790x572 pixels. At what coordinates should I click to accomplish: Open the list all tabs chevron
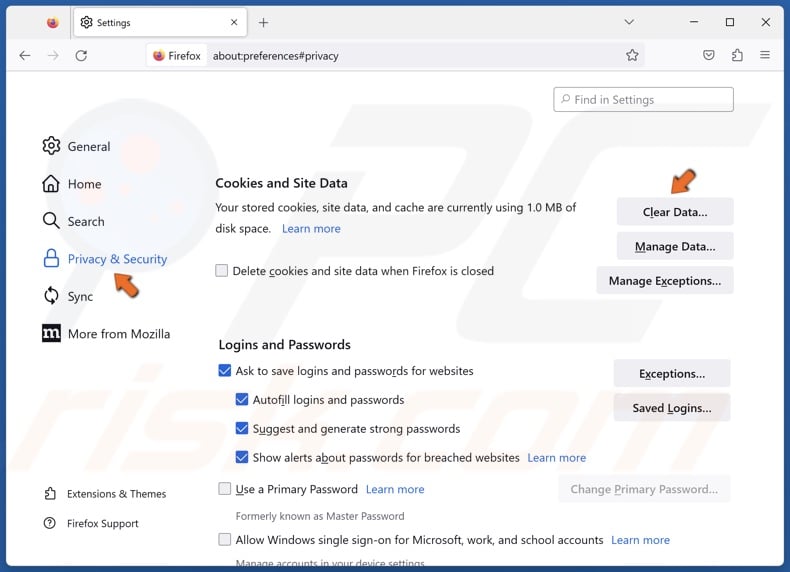[x=629, y=22]
